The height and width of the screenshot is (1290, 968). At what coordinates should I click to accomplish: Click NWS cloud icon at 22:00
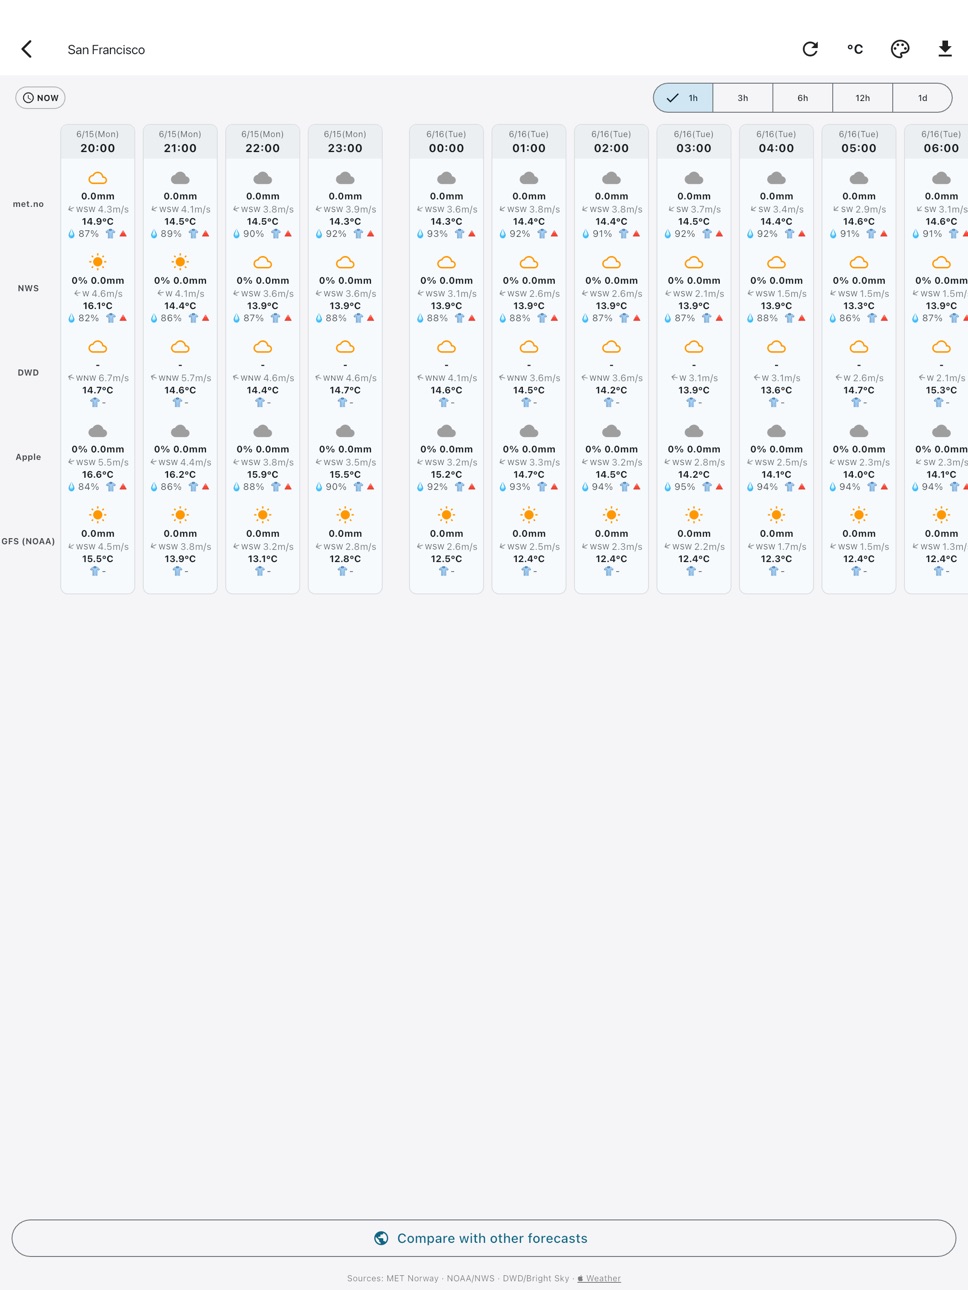(x=263, y=262)
